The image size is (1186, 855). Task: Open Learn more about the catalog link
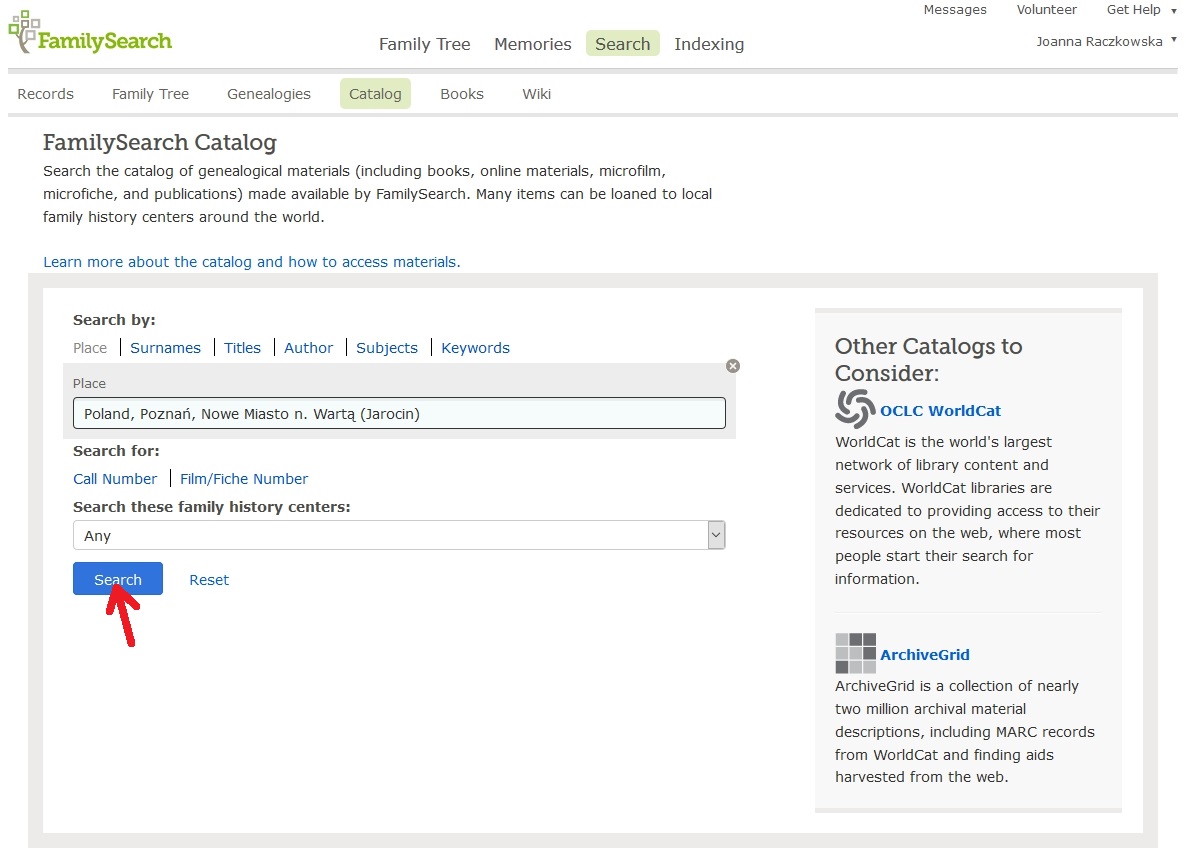pyautogui.click(x=251, y=262)
